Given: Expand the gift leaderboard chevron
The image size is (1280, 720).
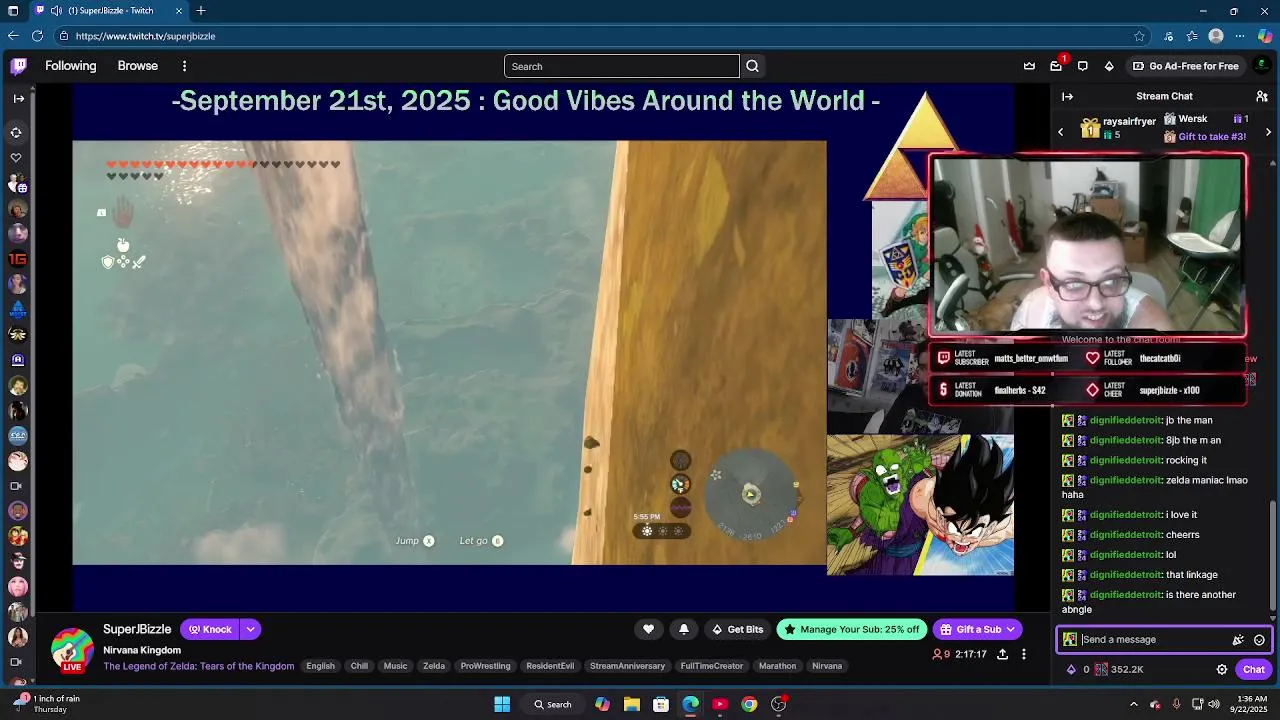Looking at the screenshot, I should 1268,132.
